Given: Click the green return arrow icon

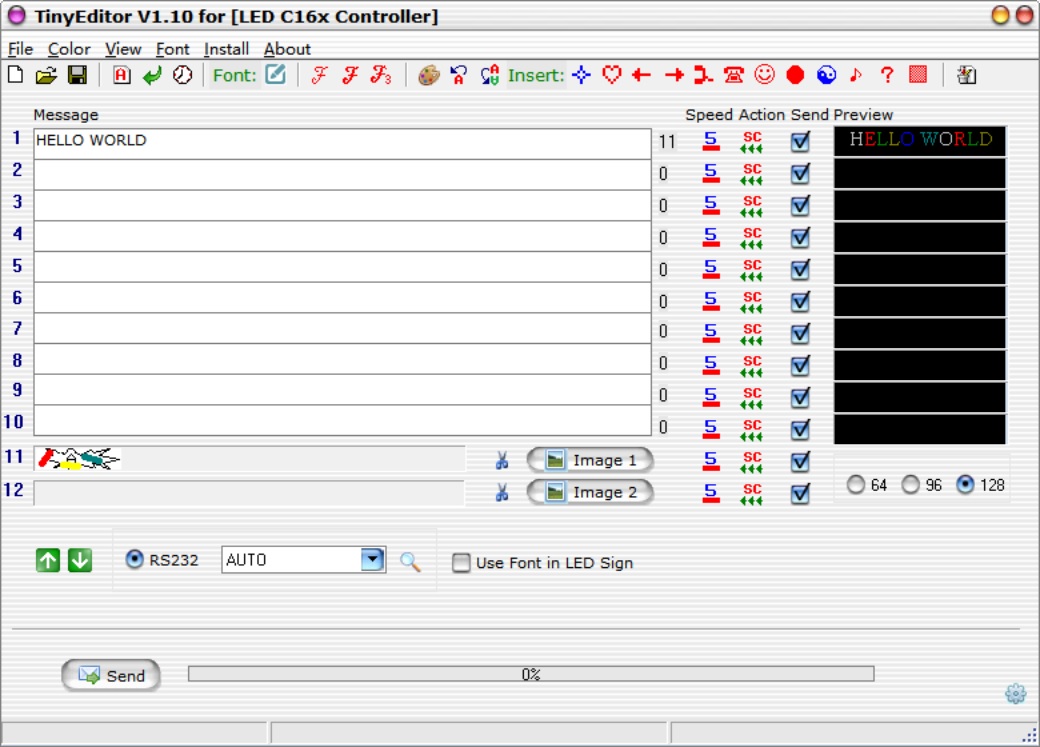Looking at the screenshot, I should pos(153,75).
